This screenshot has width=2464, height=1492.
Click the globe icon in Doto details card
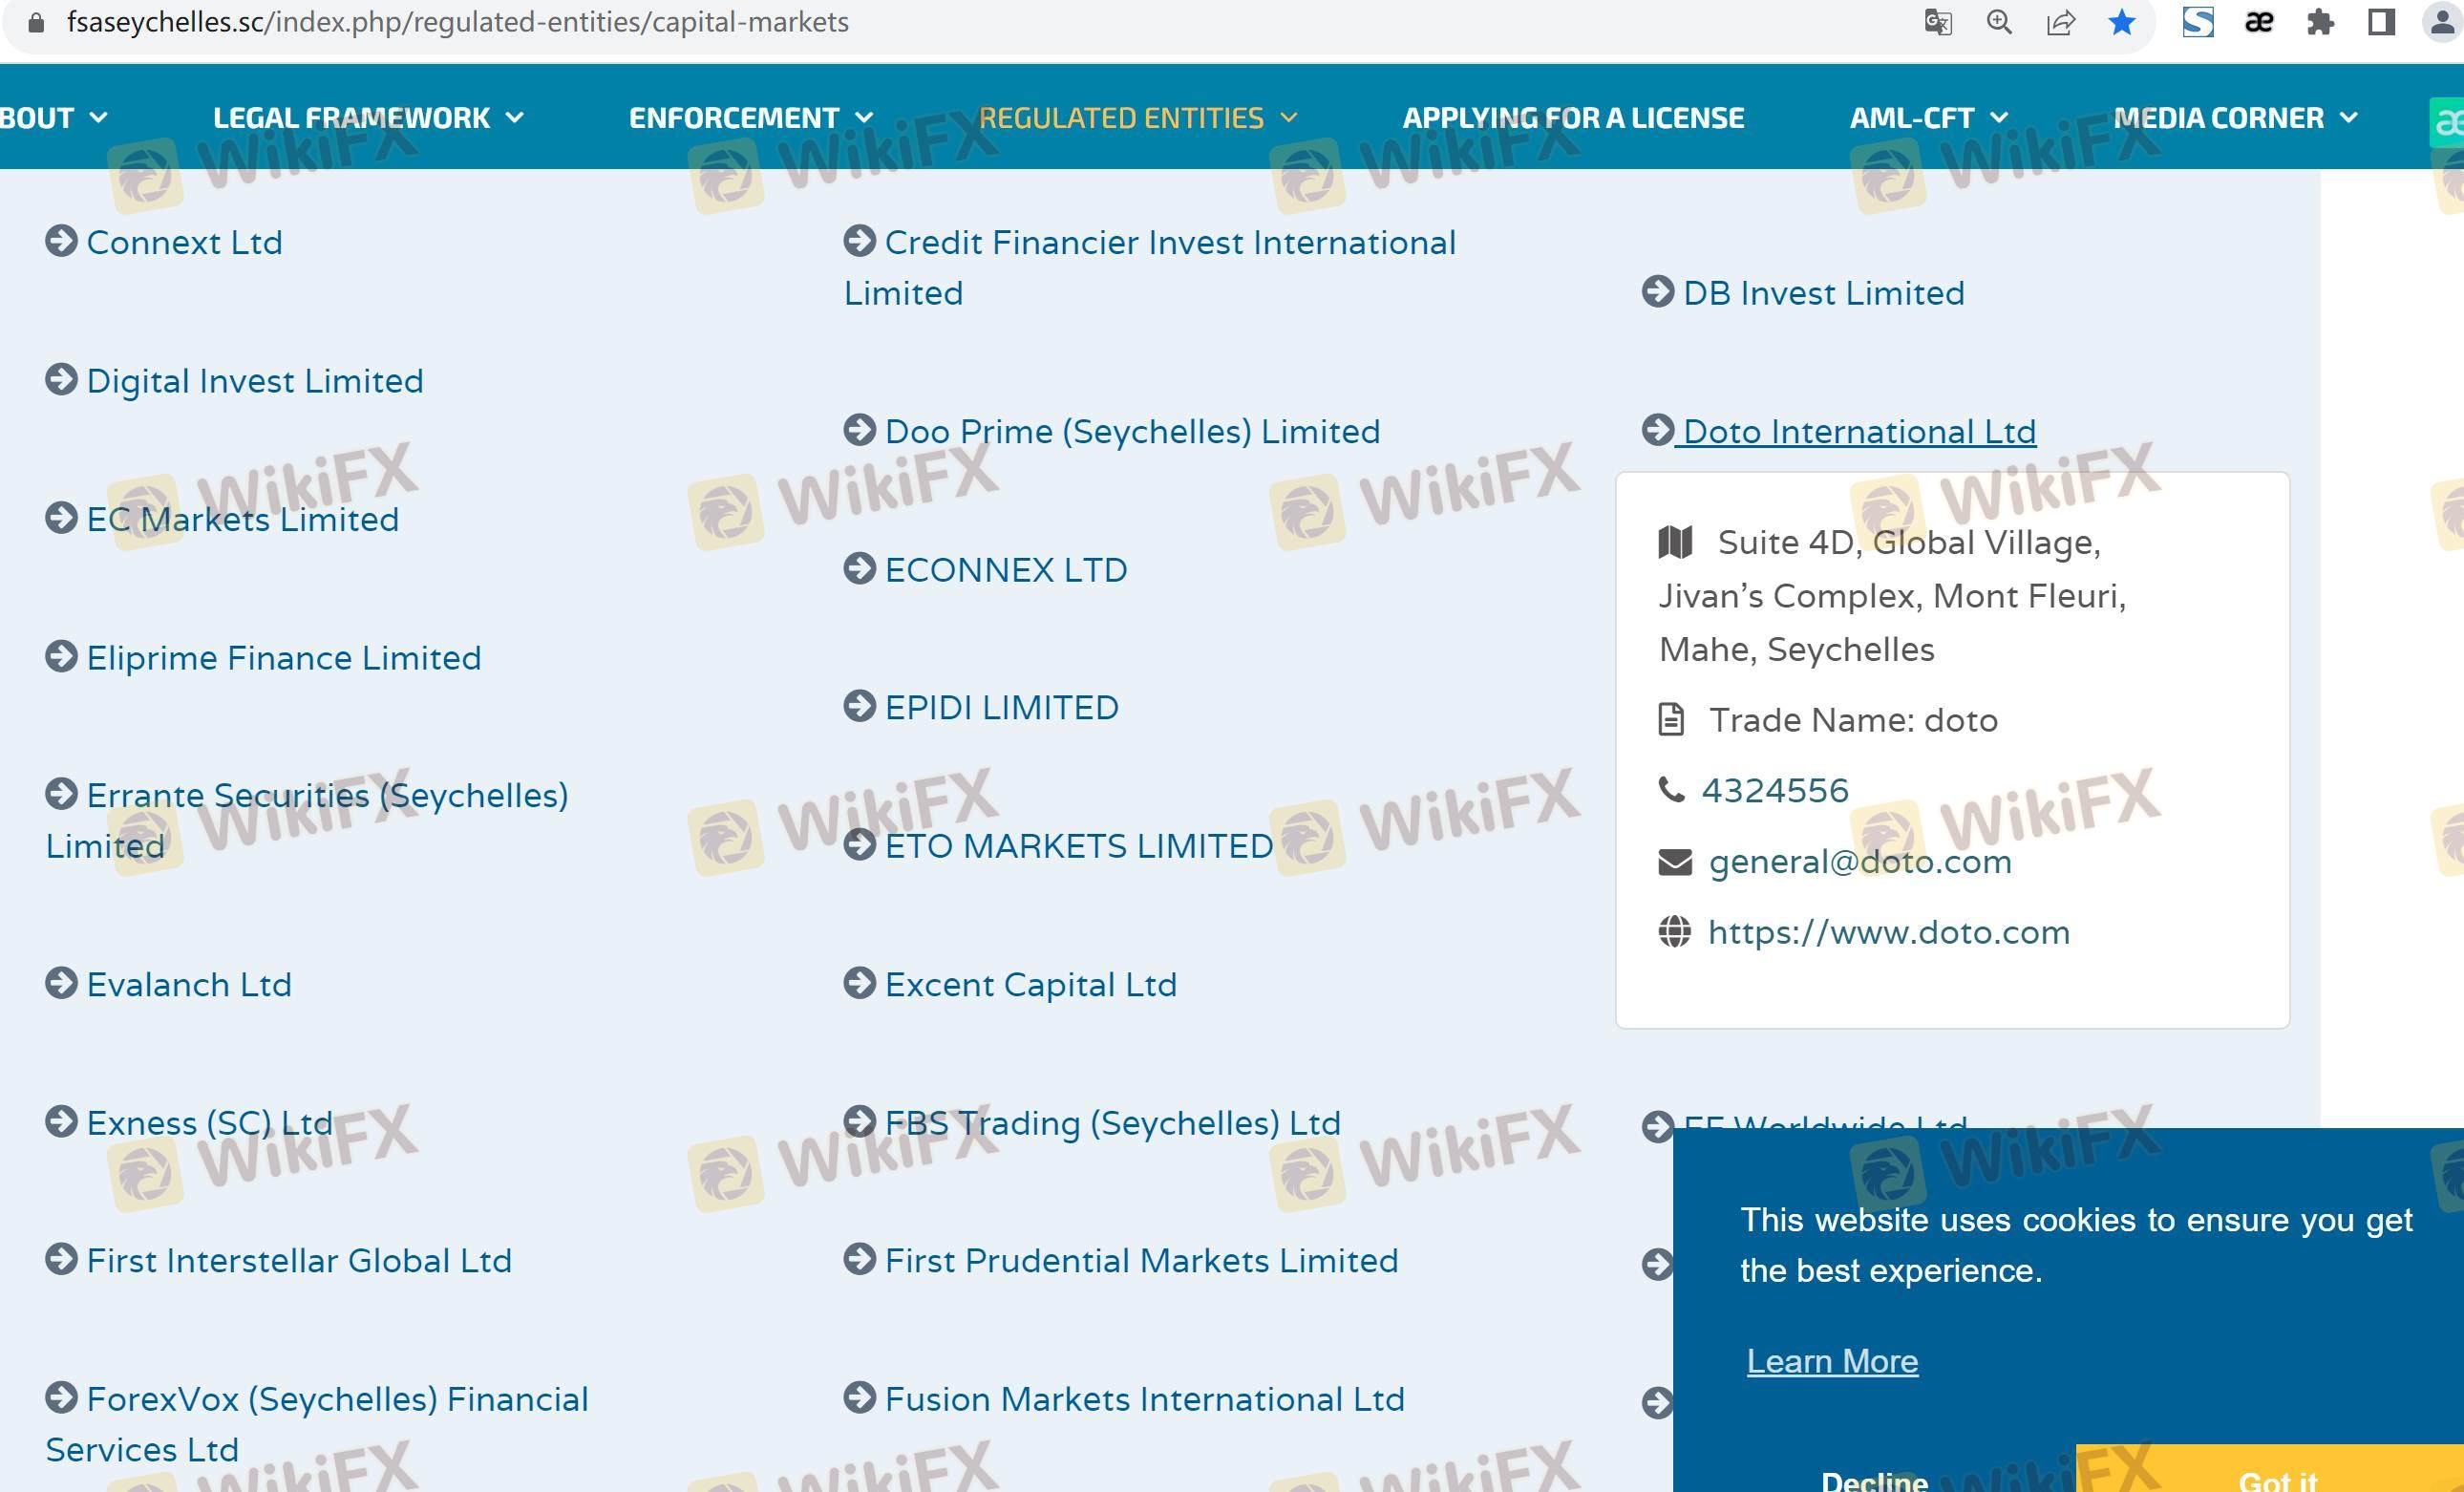[x=1675, y=932]
